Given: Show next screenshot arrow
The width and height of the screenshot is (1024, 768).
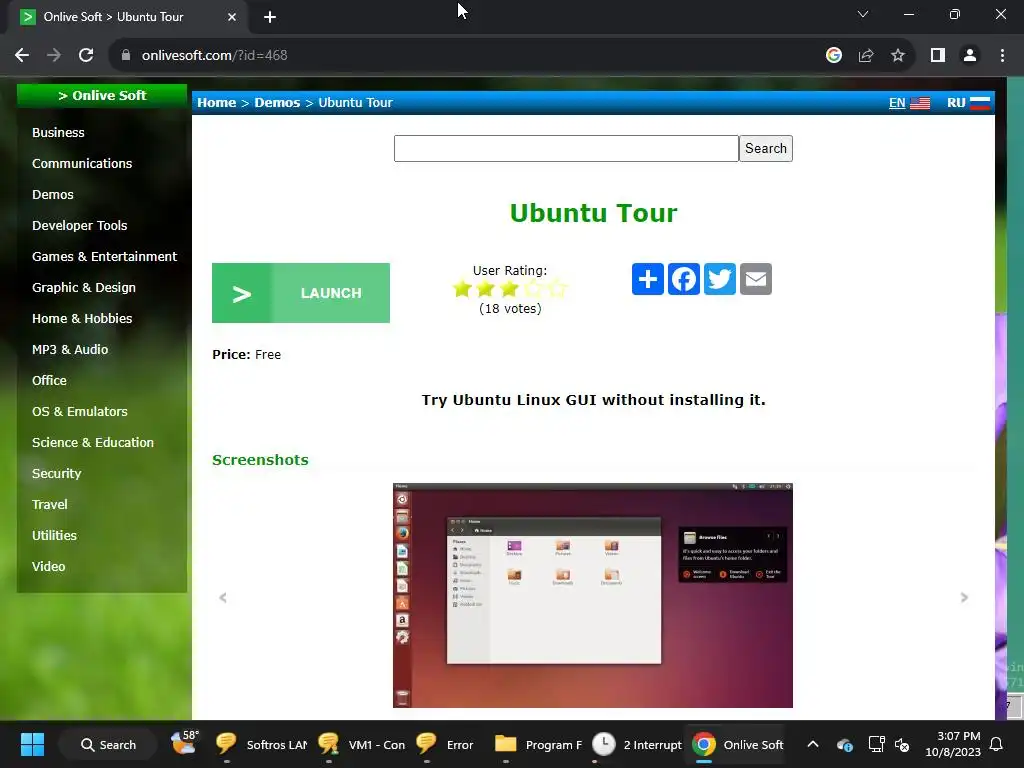Looking at the screenshot, I should pos(964,598).
